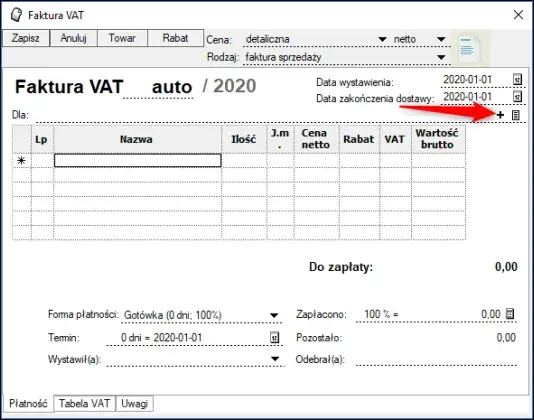Click the Ilość cell in the new row

pyautogui.click(x=244, y=160)
